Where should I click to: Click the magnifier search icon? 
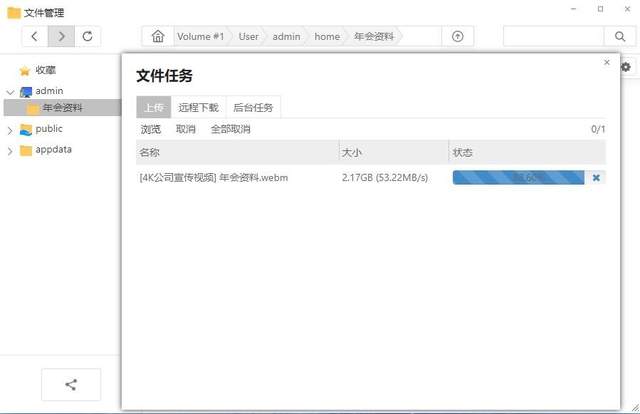pyautogui.click(x=620, y=36)
